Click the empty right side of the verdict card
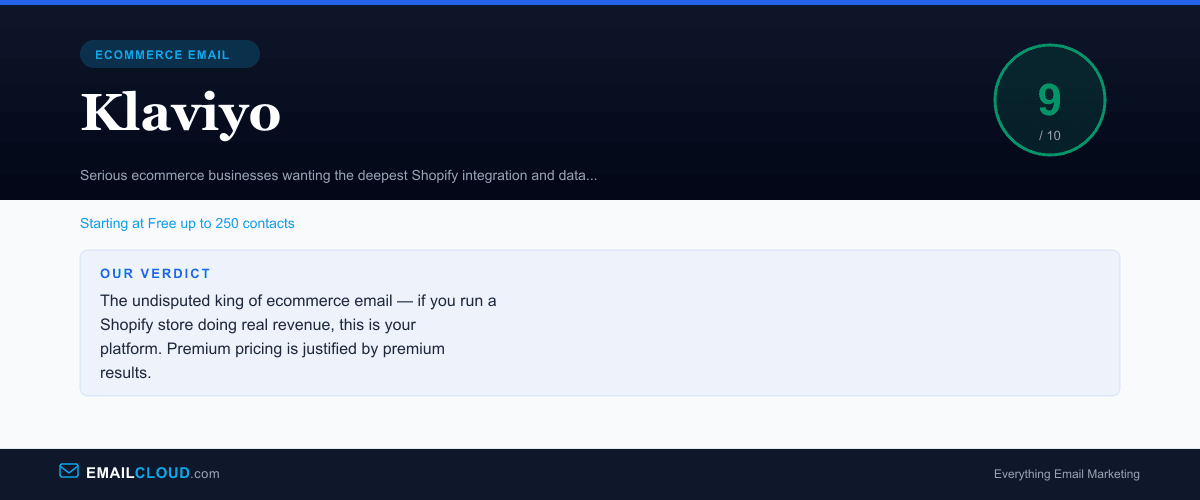Image resolution: width=1200 pixels, height=500 pixels. [850, 330]
